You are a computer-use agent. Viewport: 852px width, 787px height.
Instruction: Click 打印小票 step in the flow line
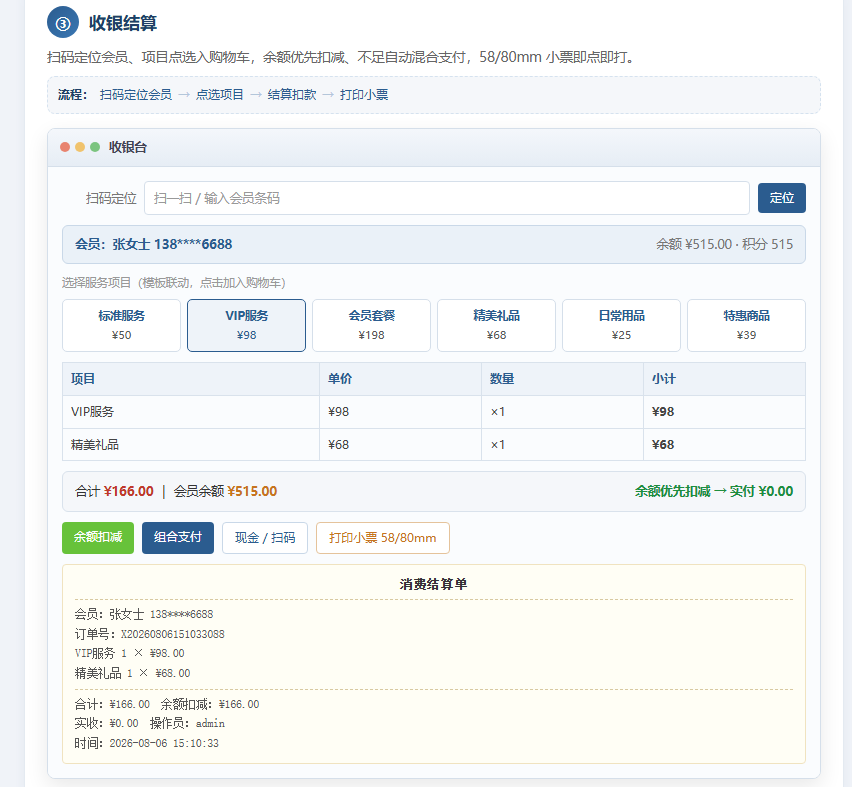(x=364, y=95)
